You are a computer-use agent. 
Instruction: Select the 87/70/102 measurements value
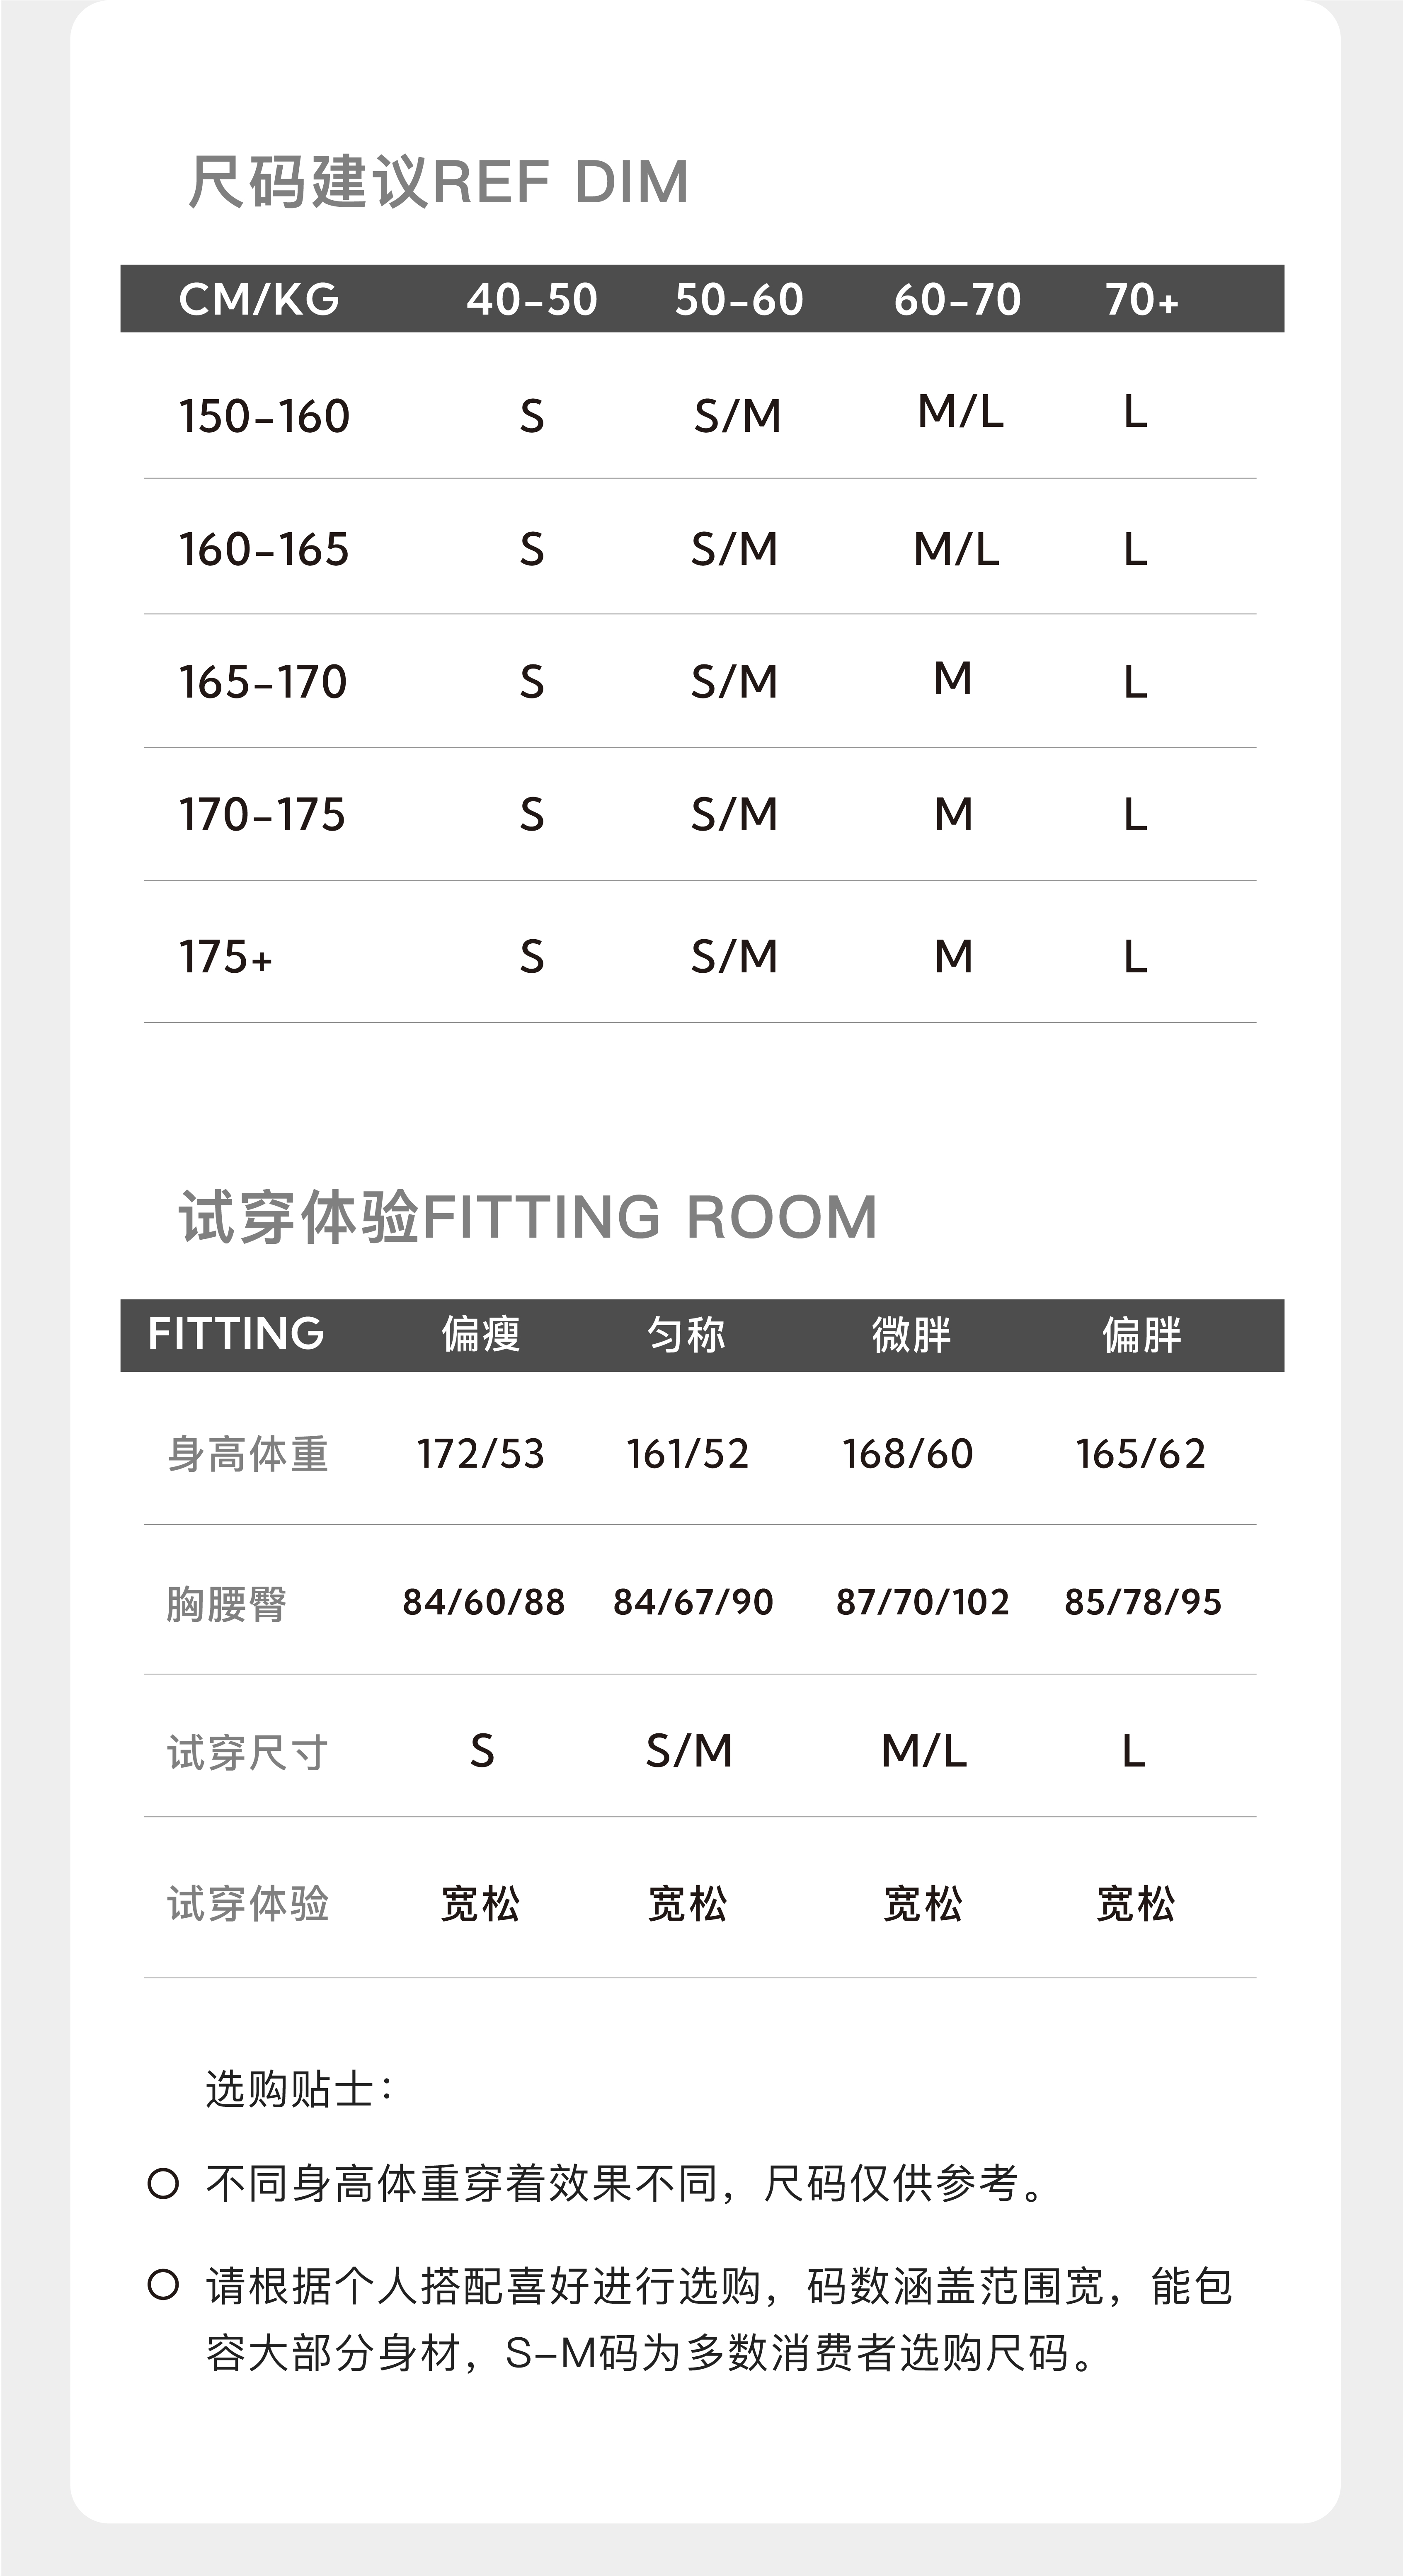coord(922,1602)
